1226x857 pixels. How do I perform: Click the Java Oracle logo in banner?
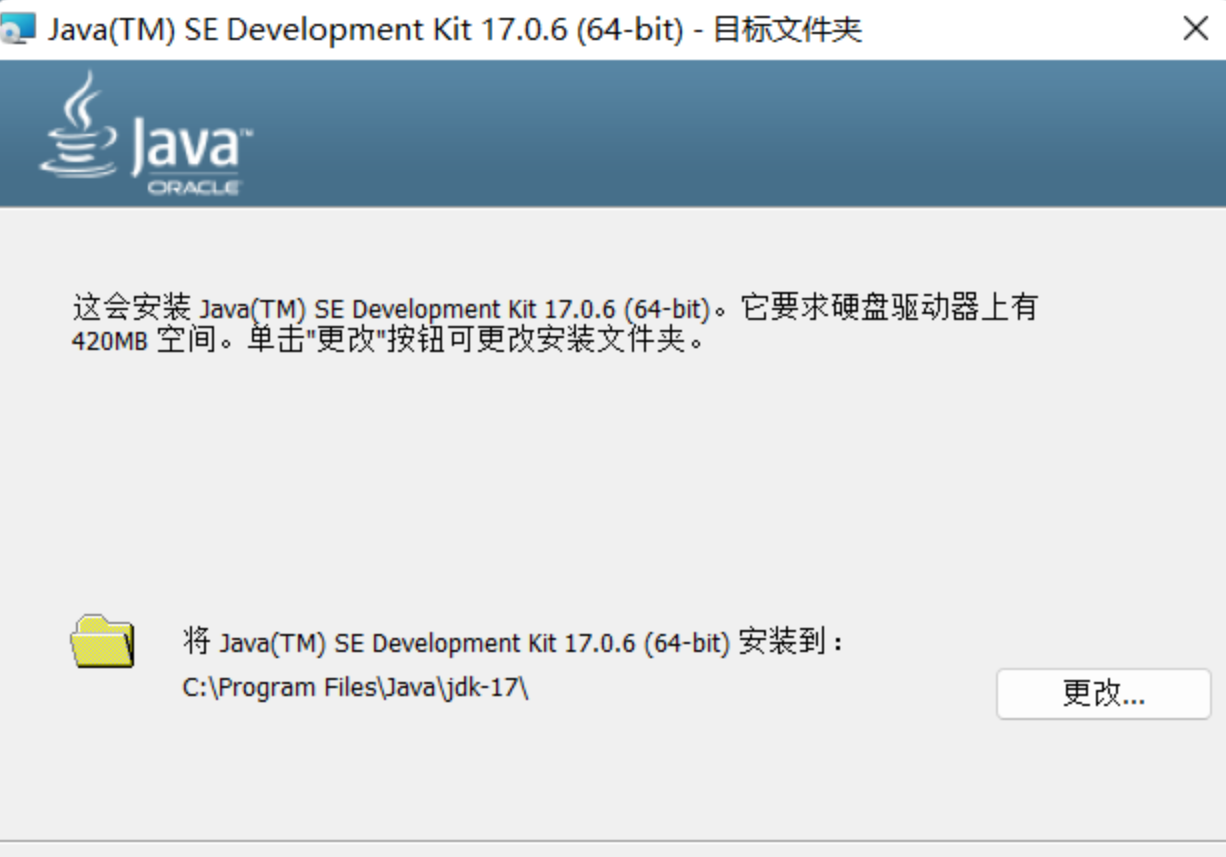(x=146, y=133)
